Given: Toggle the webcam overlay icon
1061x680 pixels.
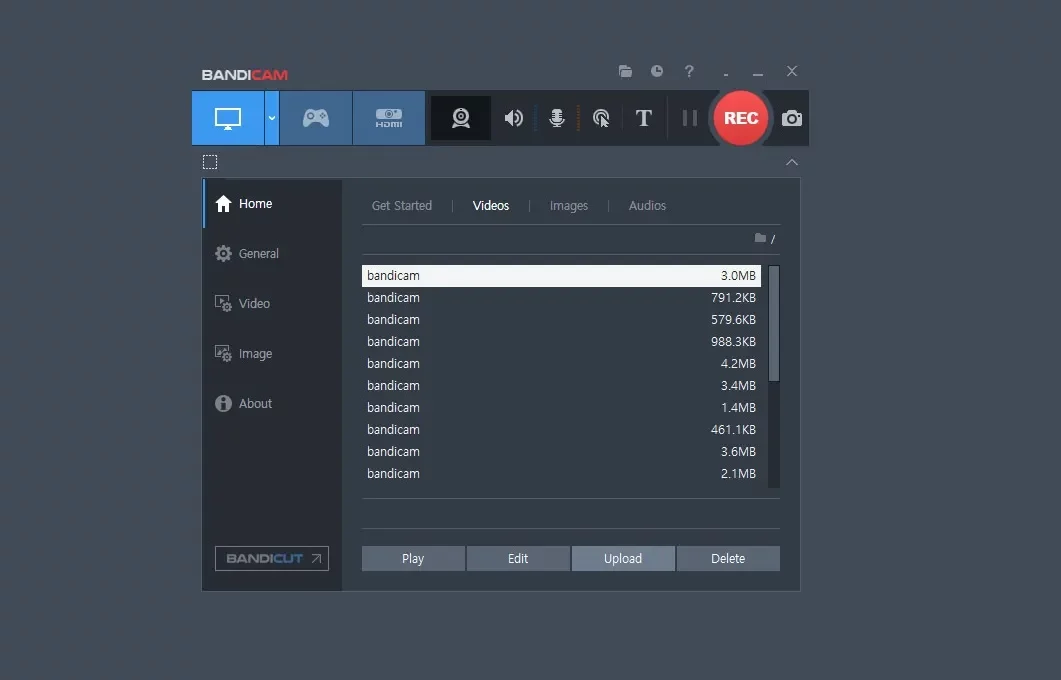Looking at the screenshot, I should (x=461, y=118).
